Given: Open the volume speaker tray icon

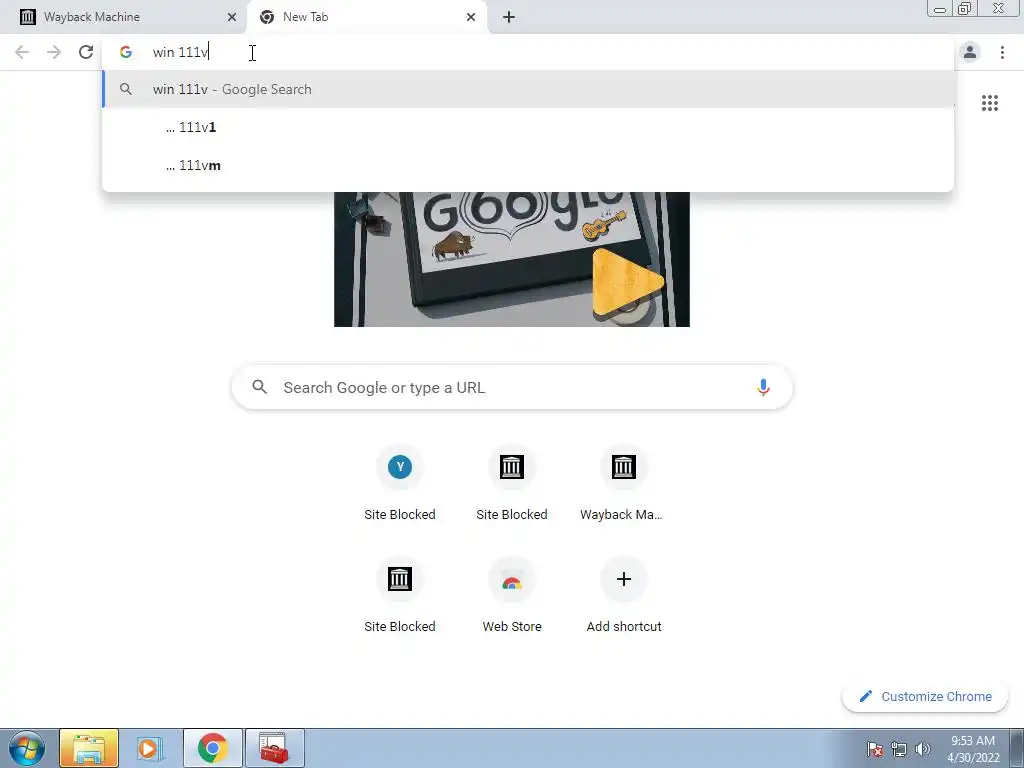Looking at the screenshot, I should [x=923, y=749].
